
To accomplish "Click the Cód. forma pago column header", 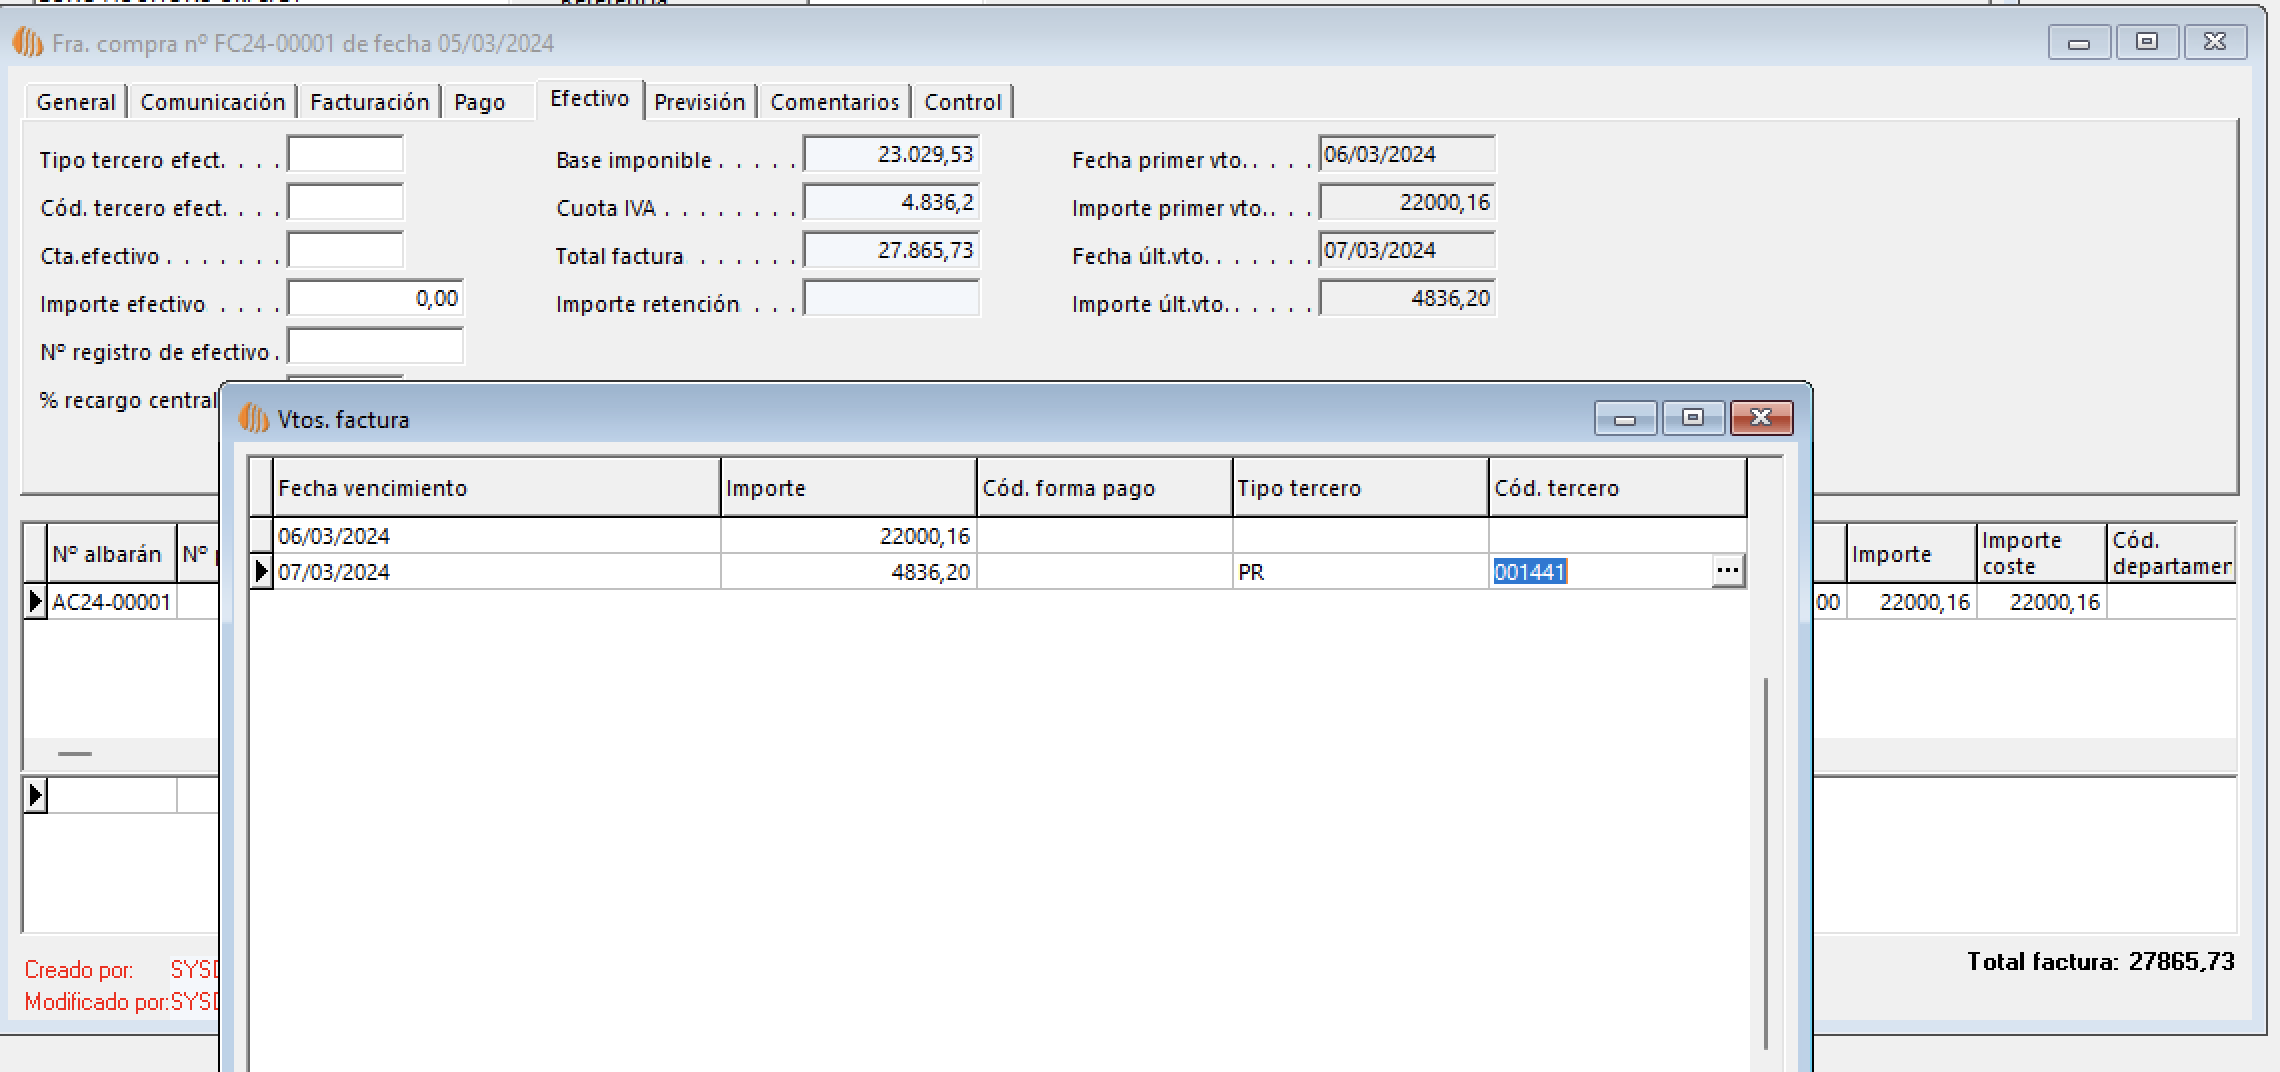I will (1103, 488).
